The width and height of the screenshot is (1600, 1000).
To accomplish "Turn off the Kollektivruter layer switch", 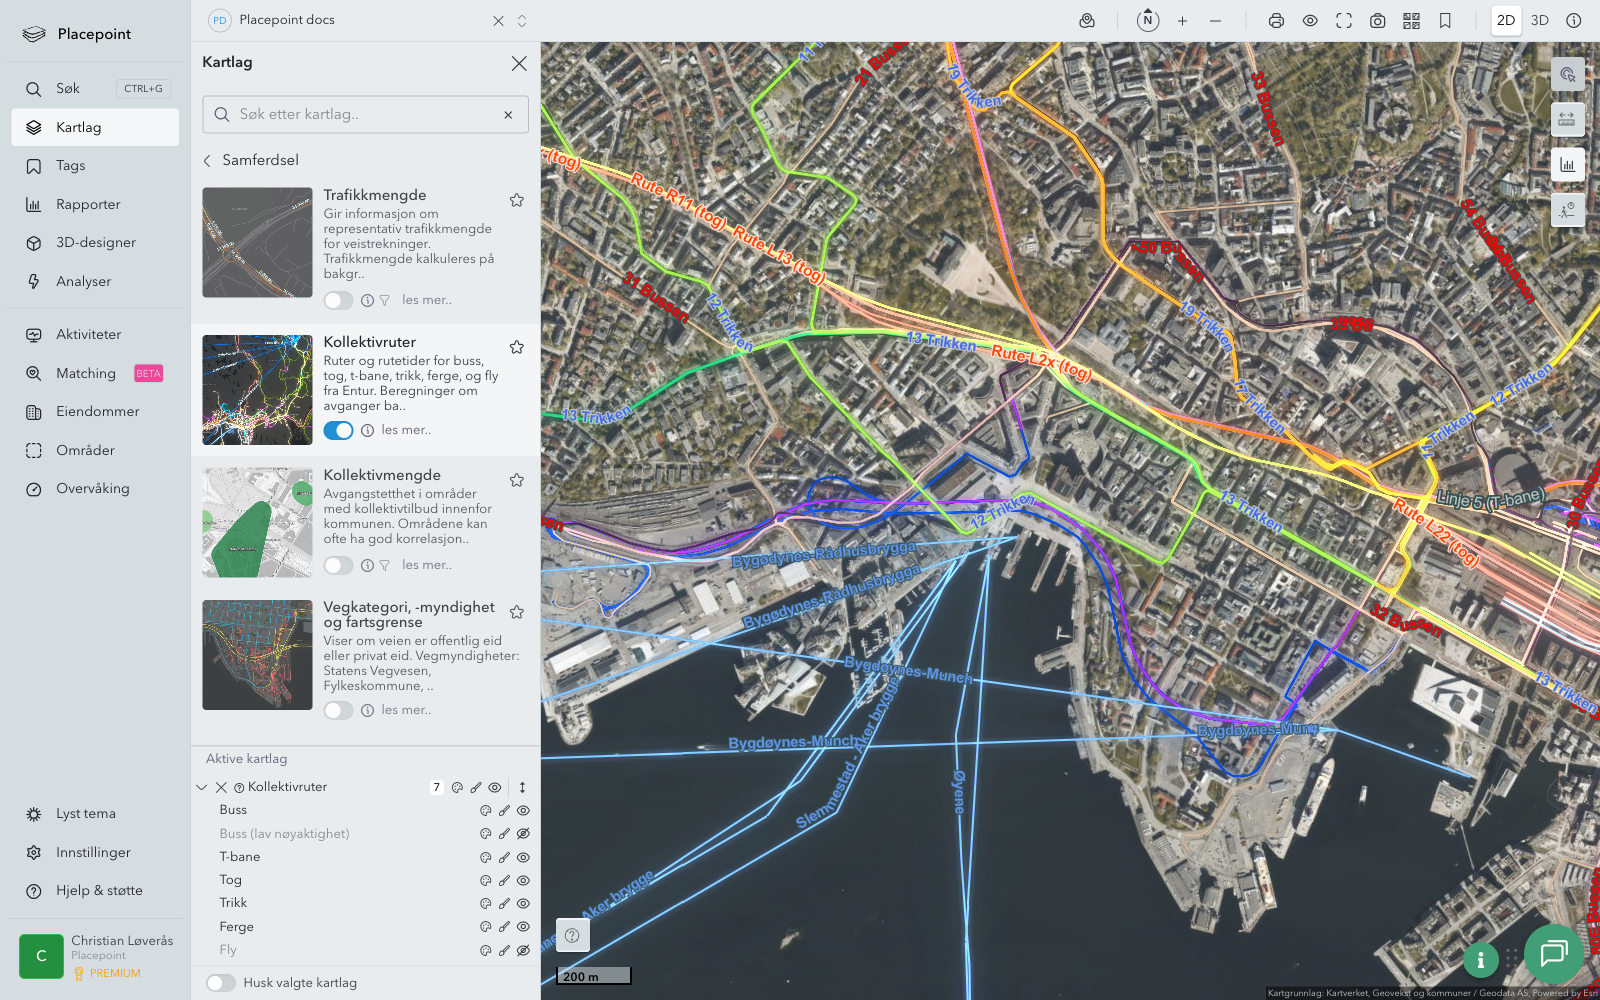I will point(338,430).
